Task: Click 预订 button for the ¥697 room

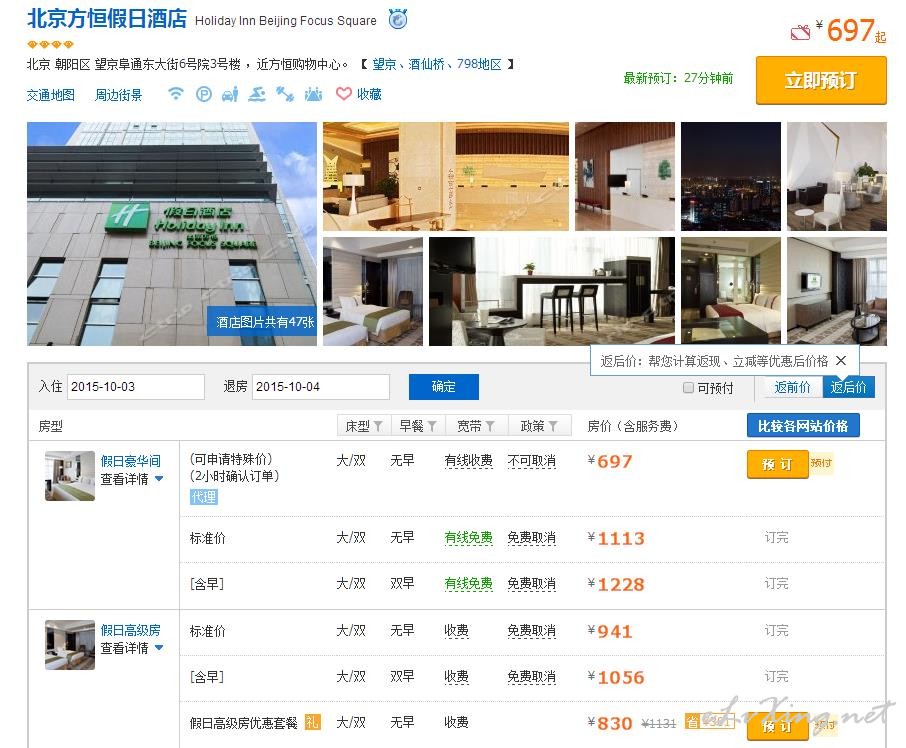Action: pyautogui.click(x=777, y=464)
